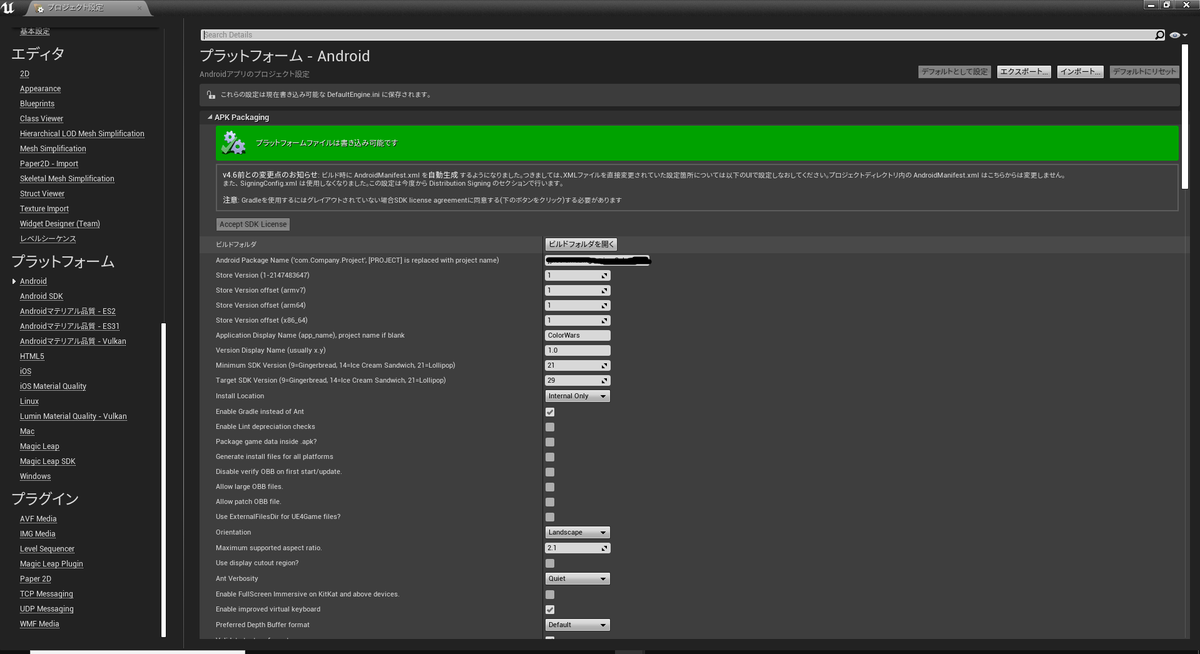The image size is (1200, 654).
Task: Check Allow patch OBB file
Action: (x=550, y=502)
